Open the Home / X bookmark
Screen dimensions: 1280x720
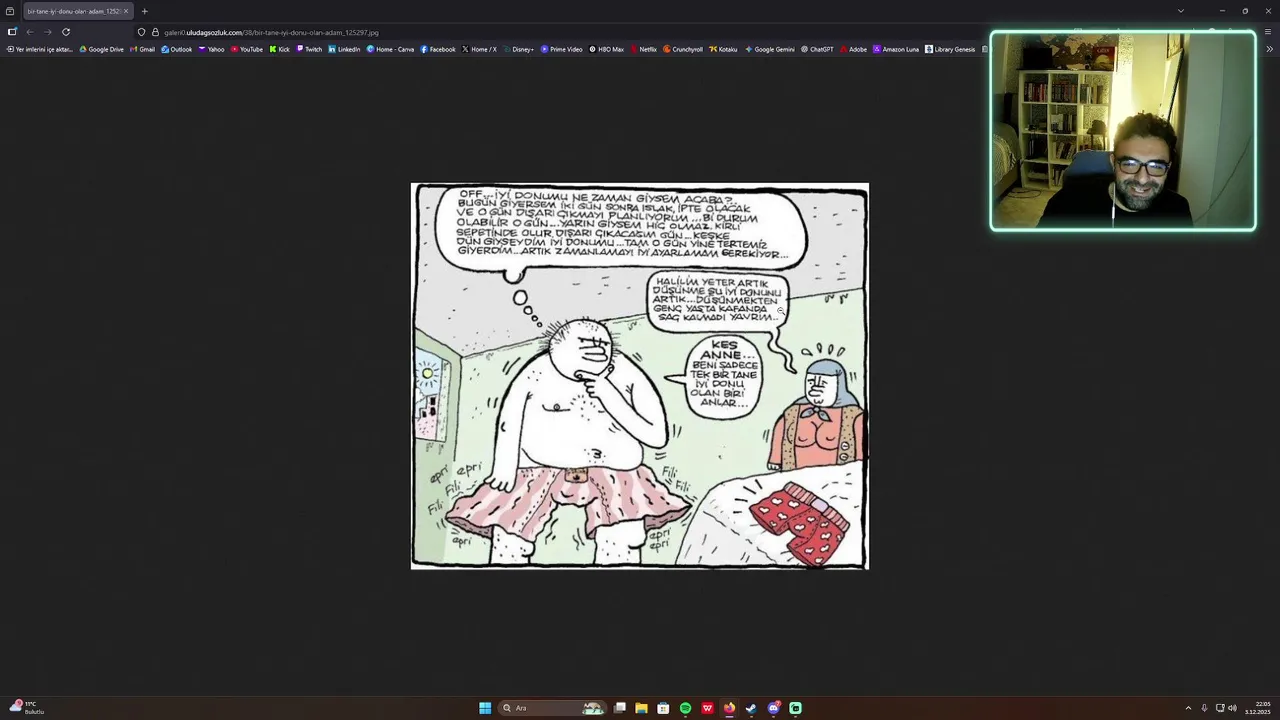coord(479,49)
